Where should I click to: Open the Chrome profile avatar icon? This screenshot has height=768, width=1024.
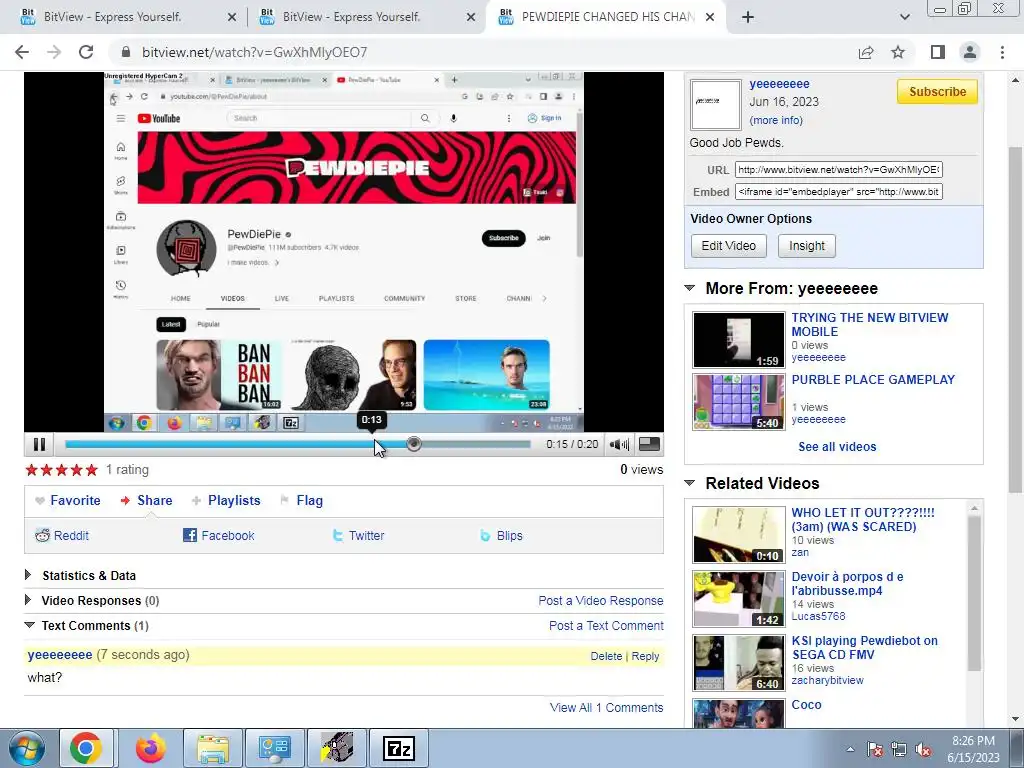pos(970,52)
